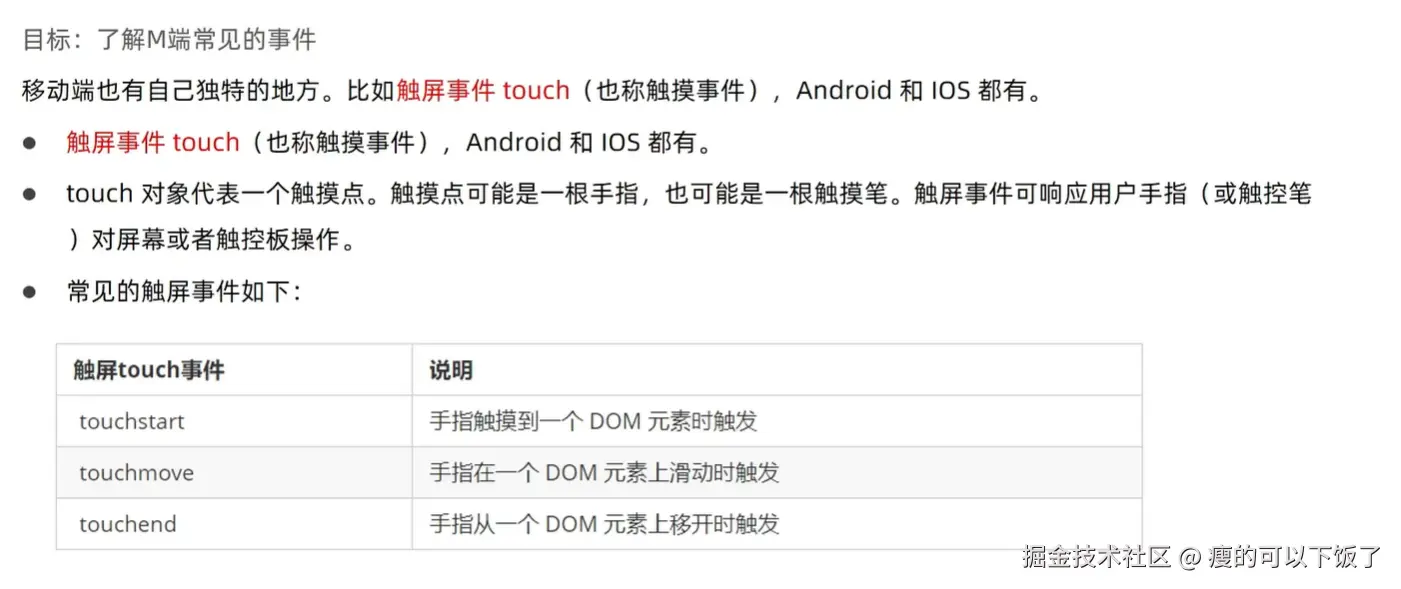
Task: Click the touchend table cell
Action: point(128,524)
